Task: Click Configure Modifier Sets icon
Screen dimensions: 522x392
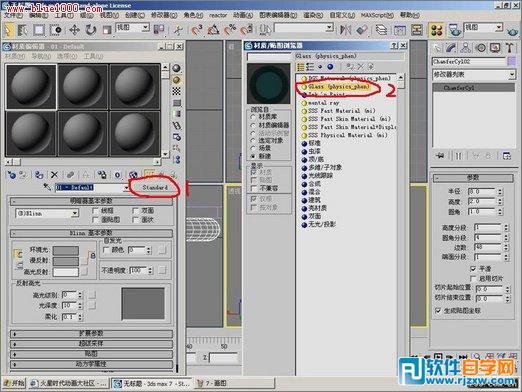Action: 507,156
